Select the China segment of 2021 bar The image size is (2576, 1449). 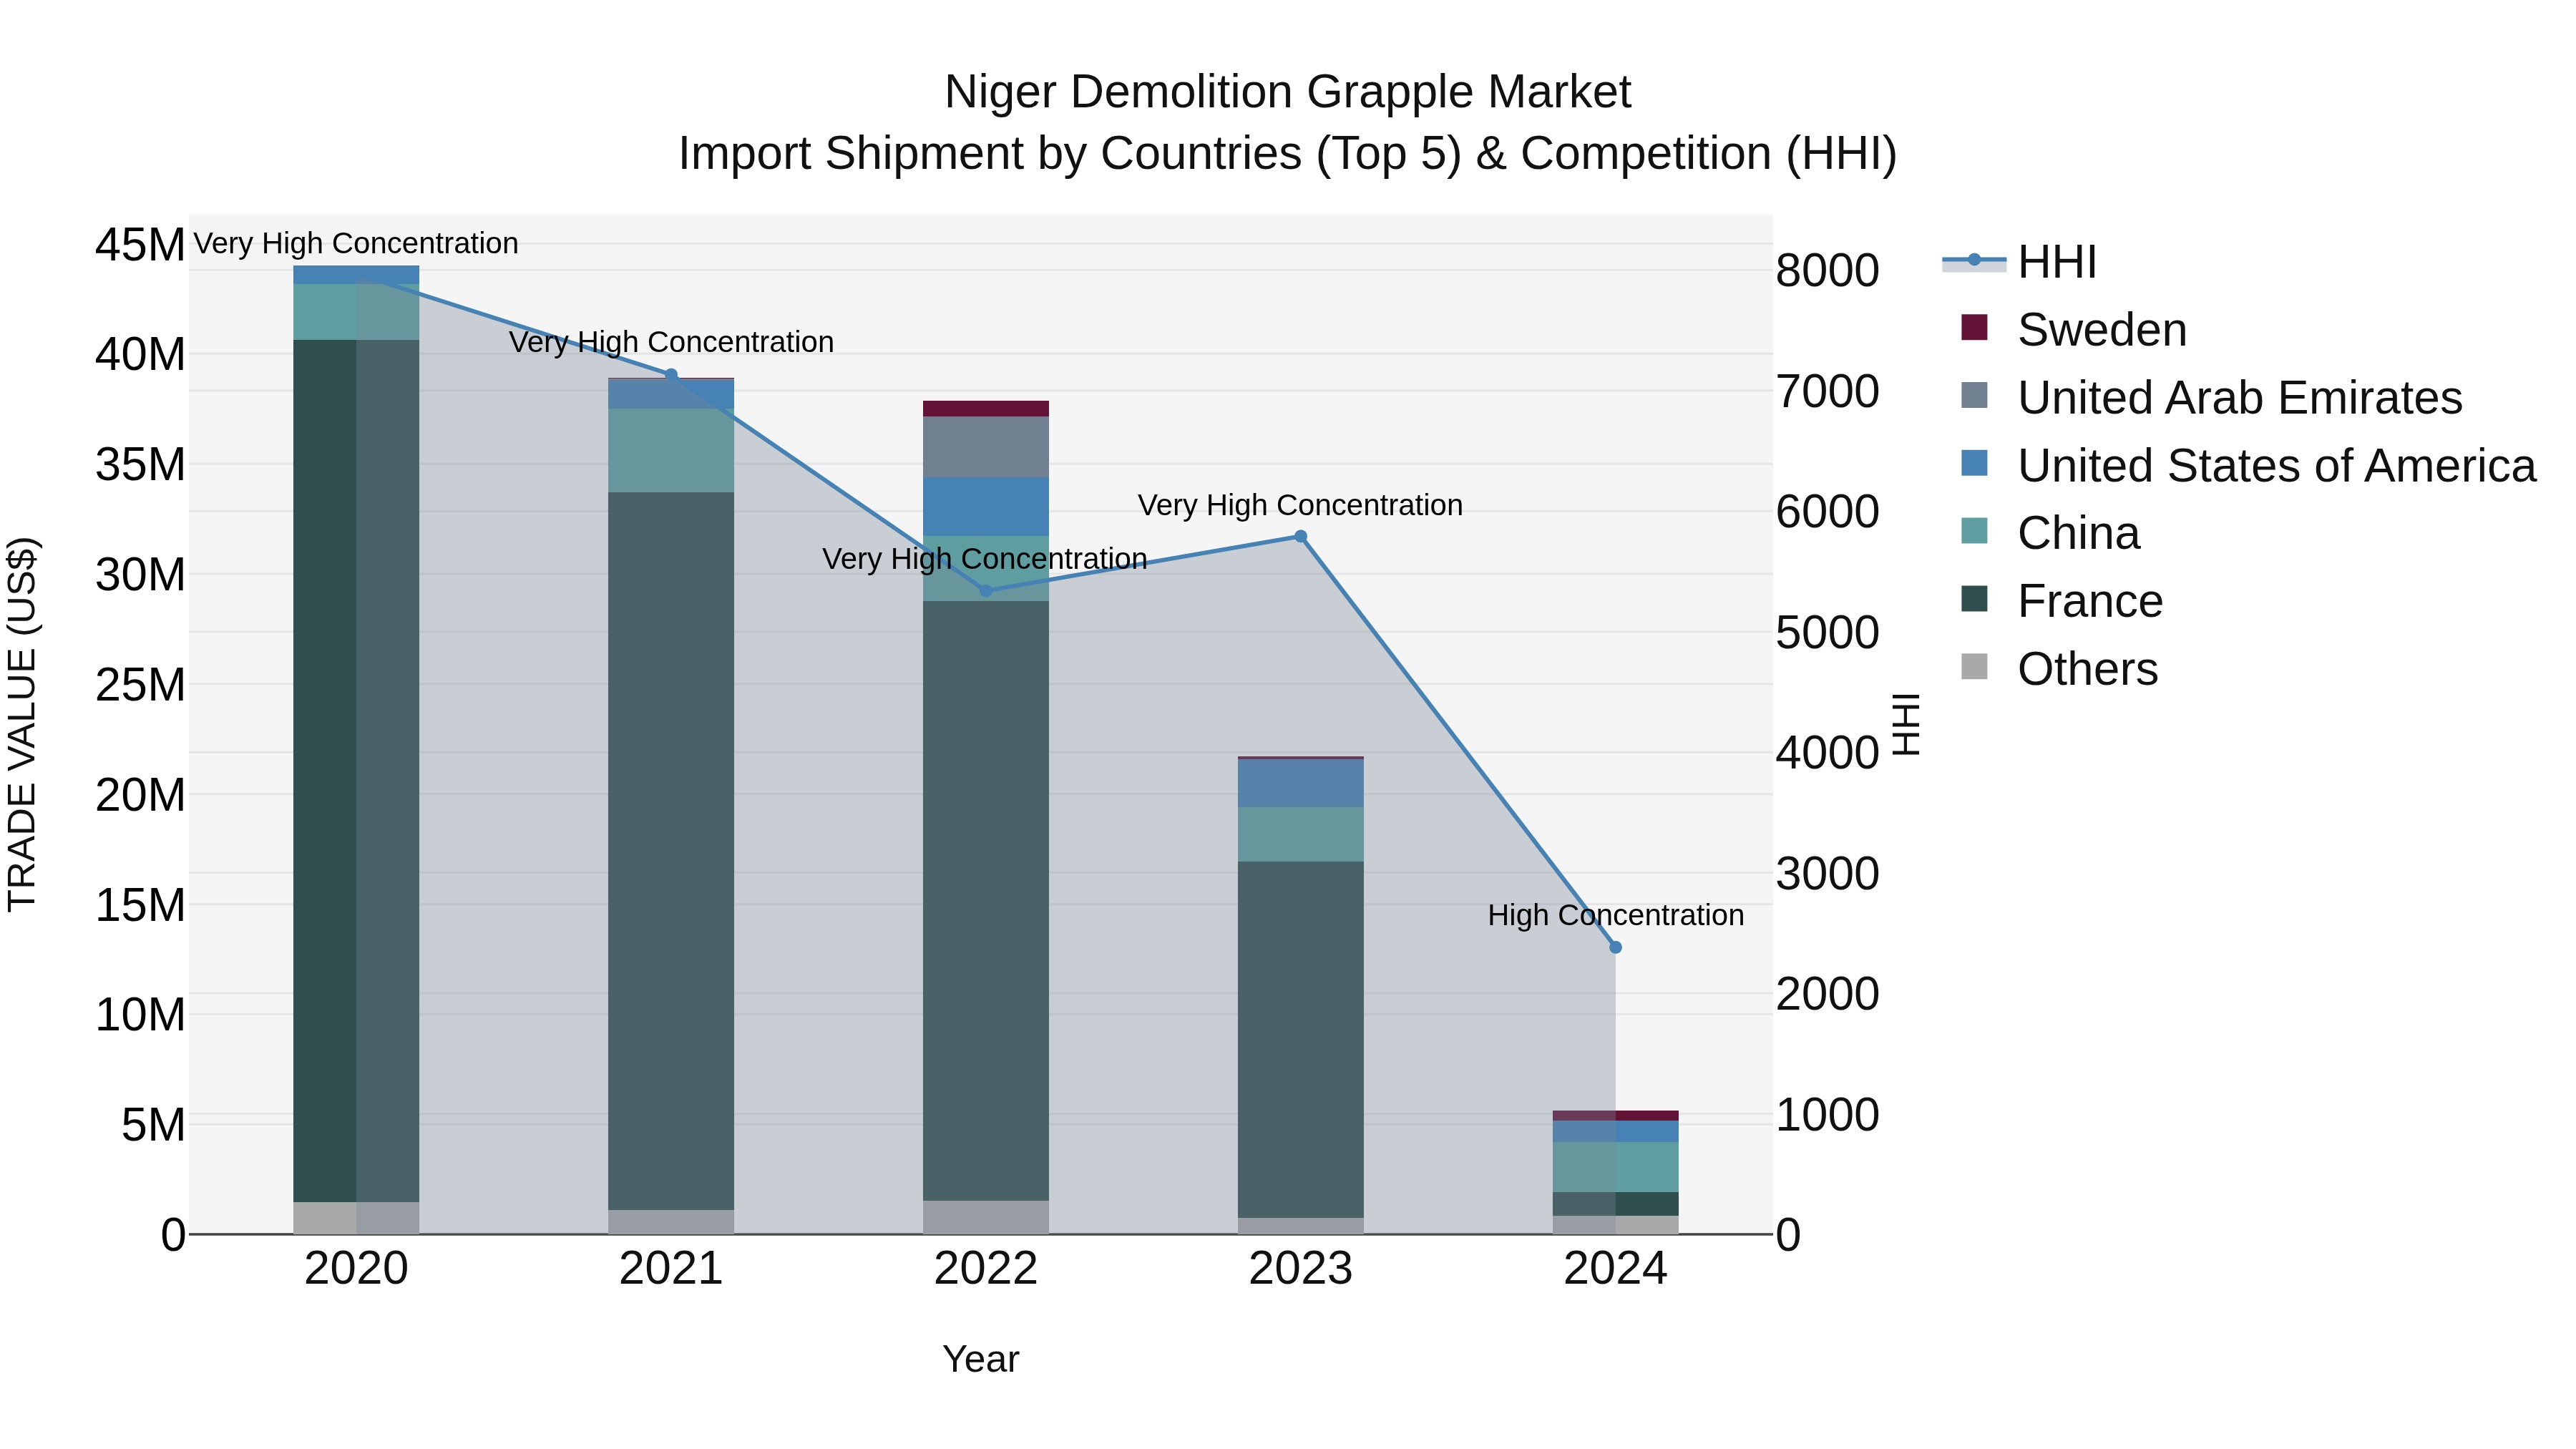point(671,450)
